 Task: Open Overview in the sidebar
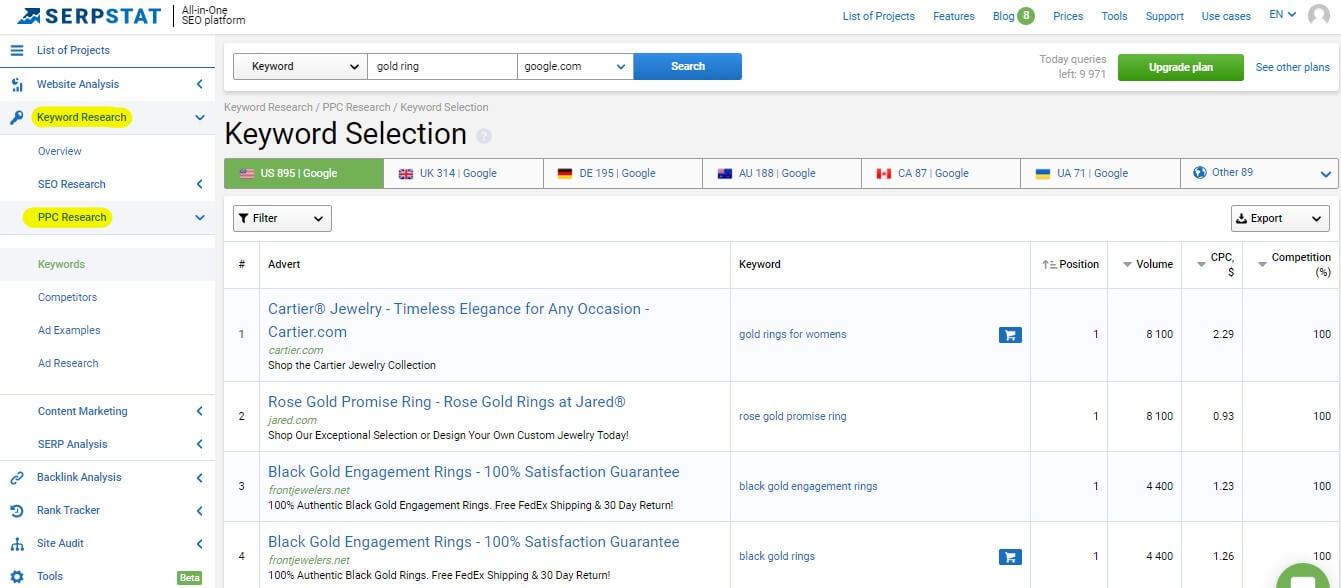(60, 151)
